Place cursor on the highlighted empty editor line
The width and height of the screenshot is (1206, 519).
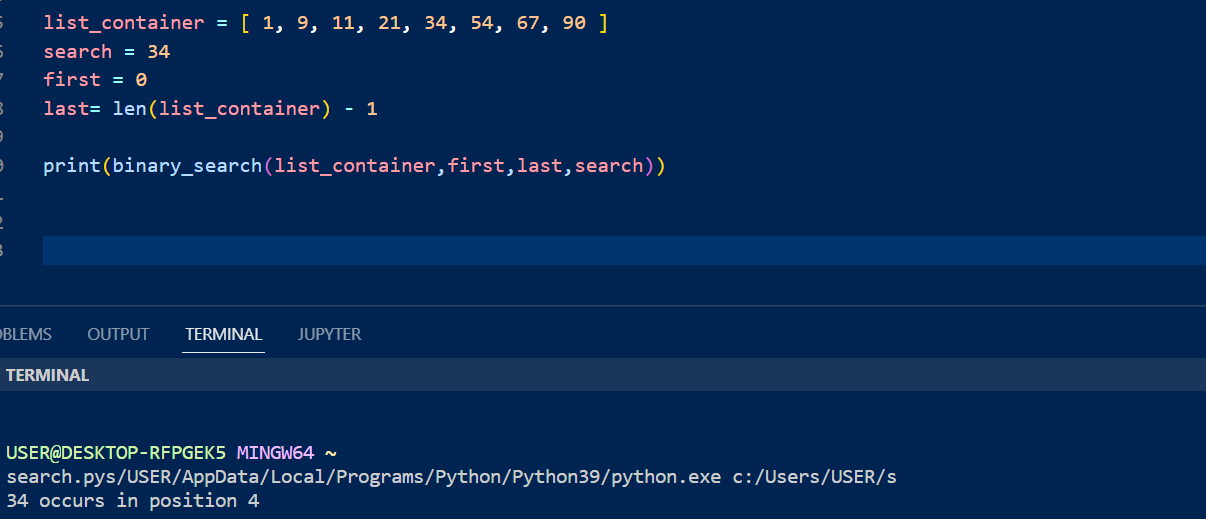[x=600, y=250]
